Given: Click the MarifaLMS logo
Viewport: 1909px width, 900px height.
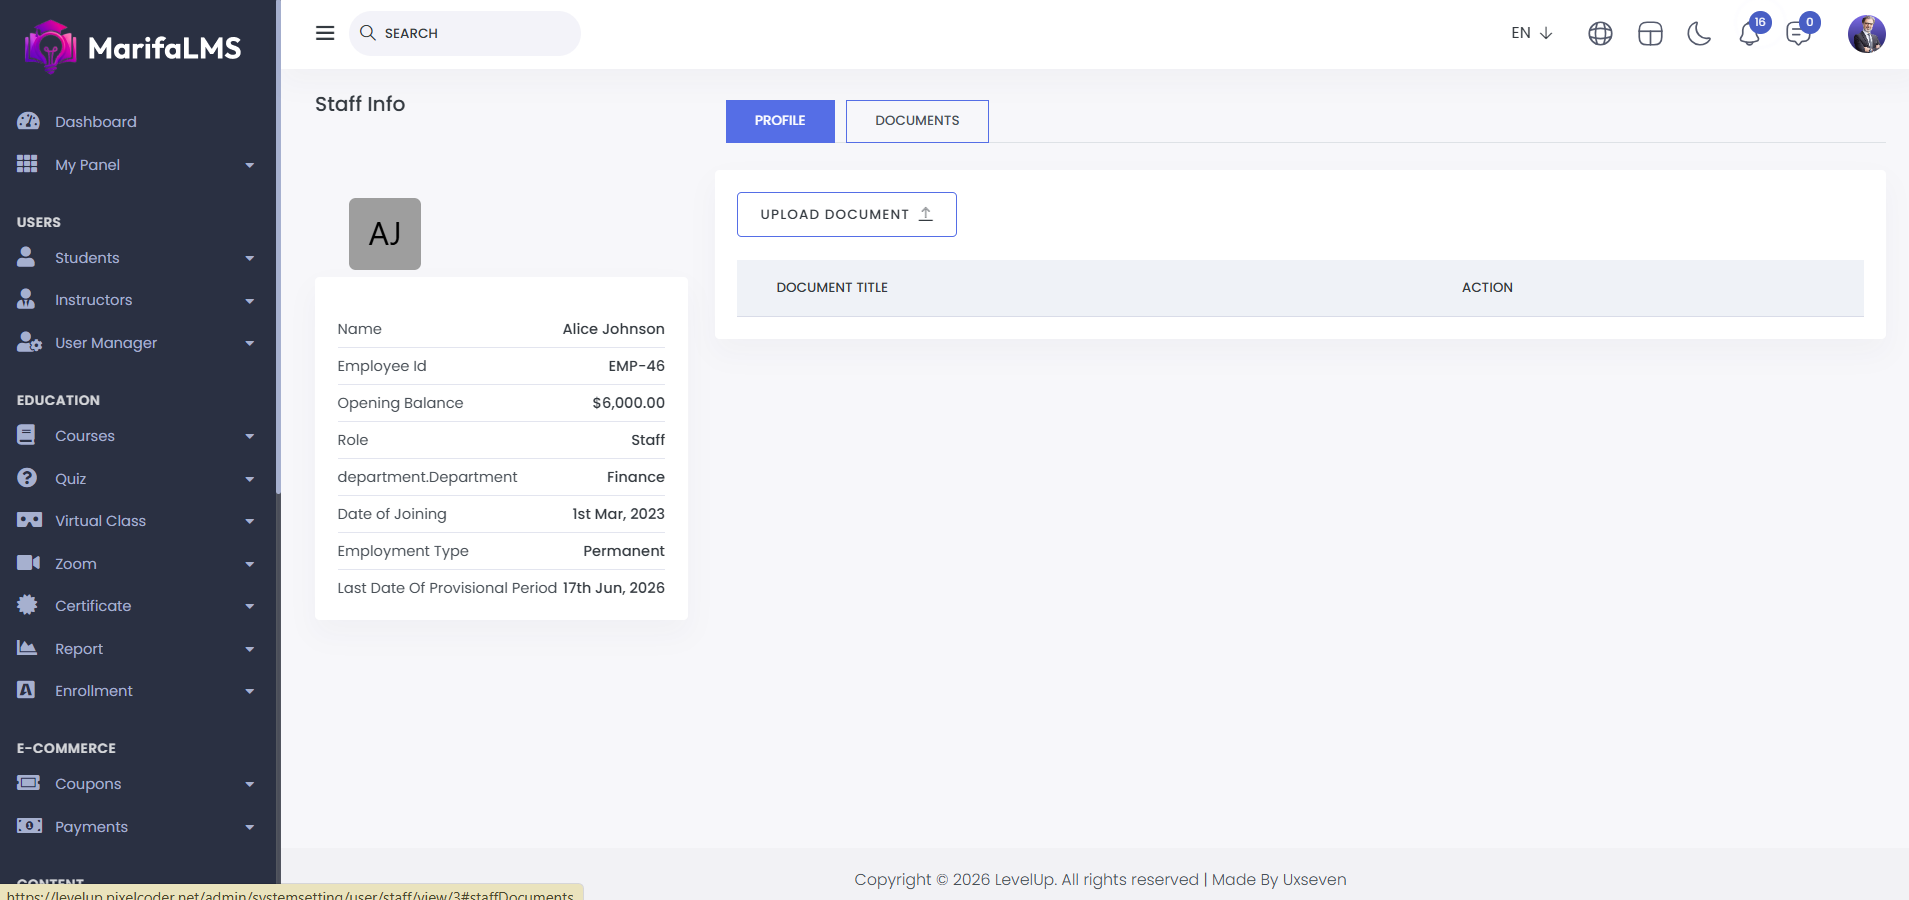Looking at the screenshot, I should (x=133, y=47).
